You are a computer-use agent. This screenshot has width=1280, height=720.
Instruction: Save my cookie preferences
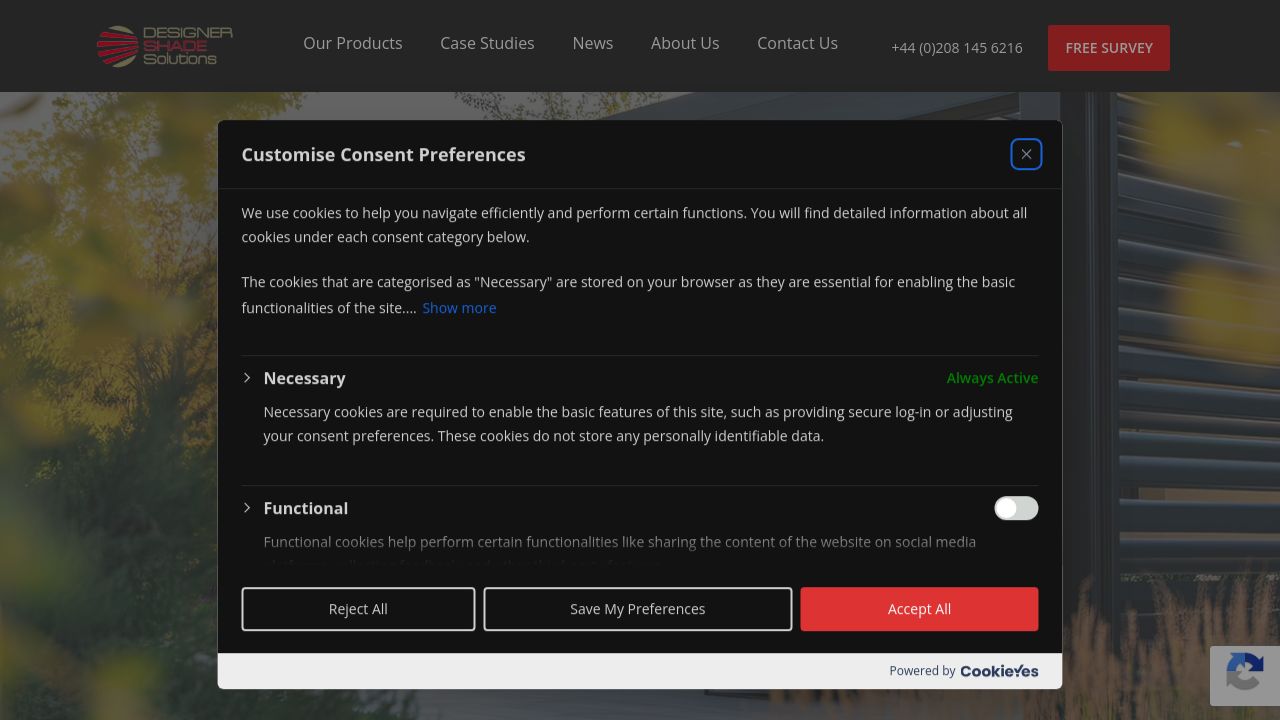(638, 609)
